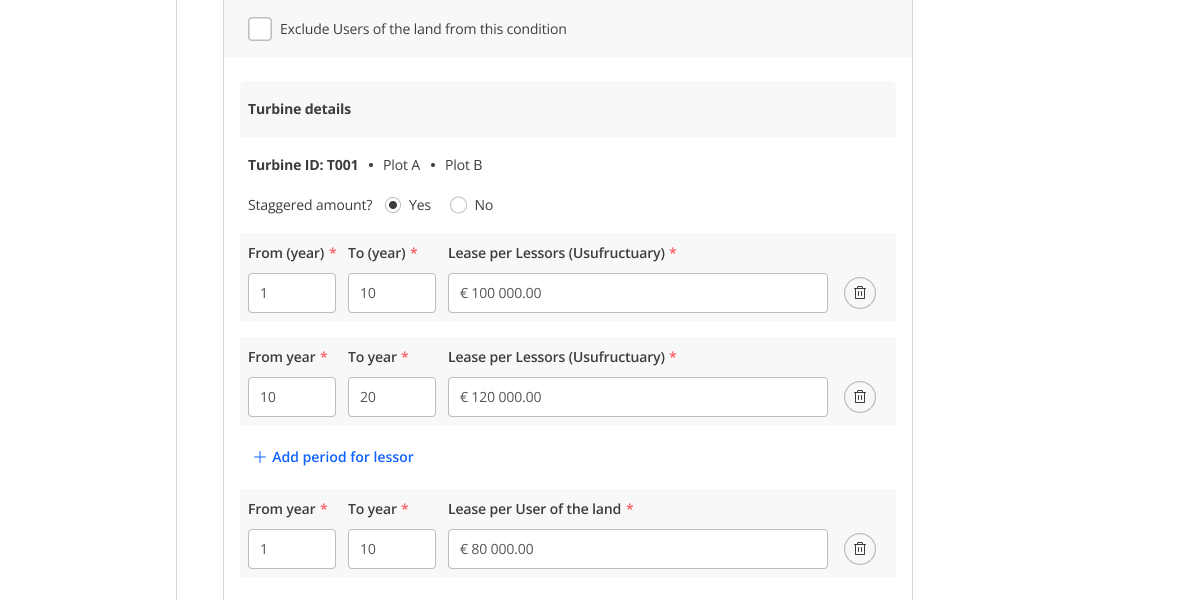
Task: Focus To year in User of the land row
Action: pyautogui.click(x=391, y=549)
